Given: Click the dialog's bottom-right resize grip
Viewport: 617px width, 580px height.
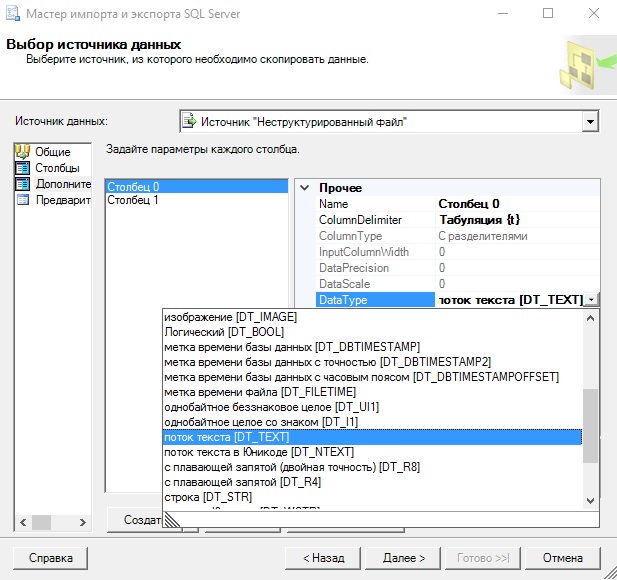Looking at the screenshot, I should pyautogui.click(x=609, y=573).
